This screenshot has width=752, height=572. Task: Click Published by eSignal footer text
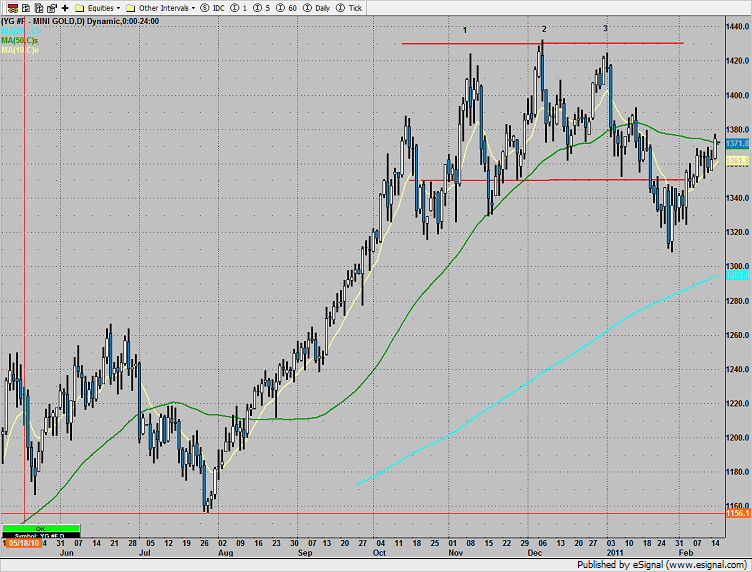661,565
